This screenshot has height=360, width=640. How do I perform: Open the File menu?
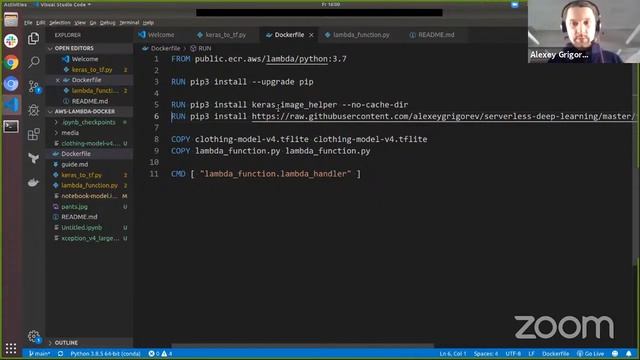coord(28,23)
